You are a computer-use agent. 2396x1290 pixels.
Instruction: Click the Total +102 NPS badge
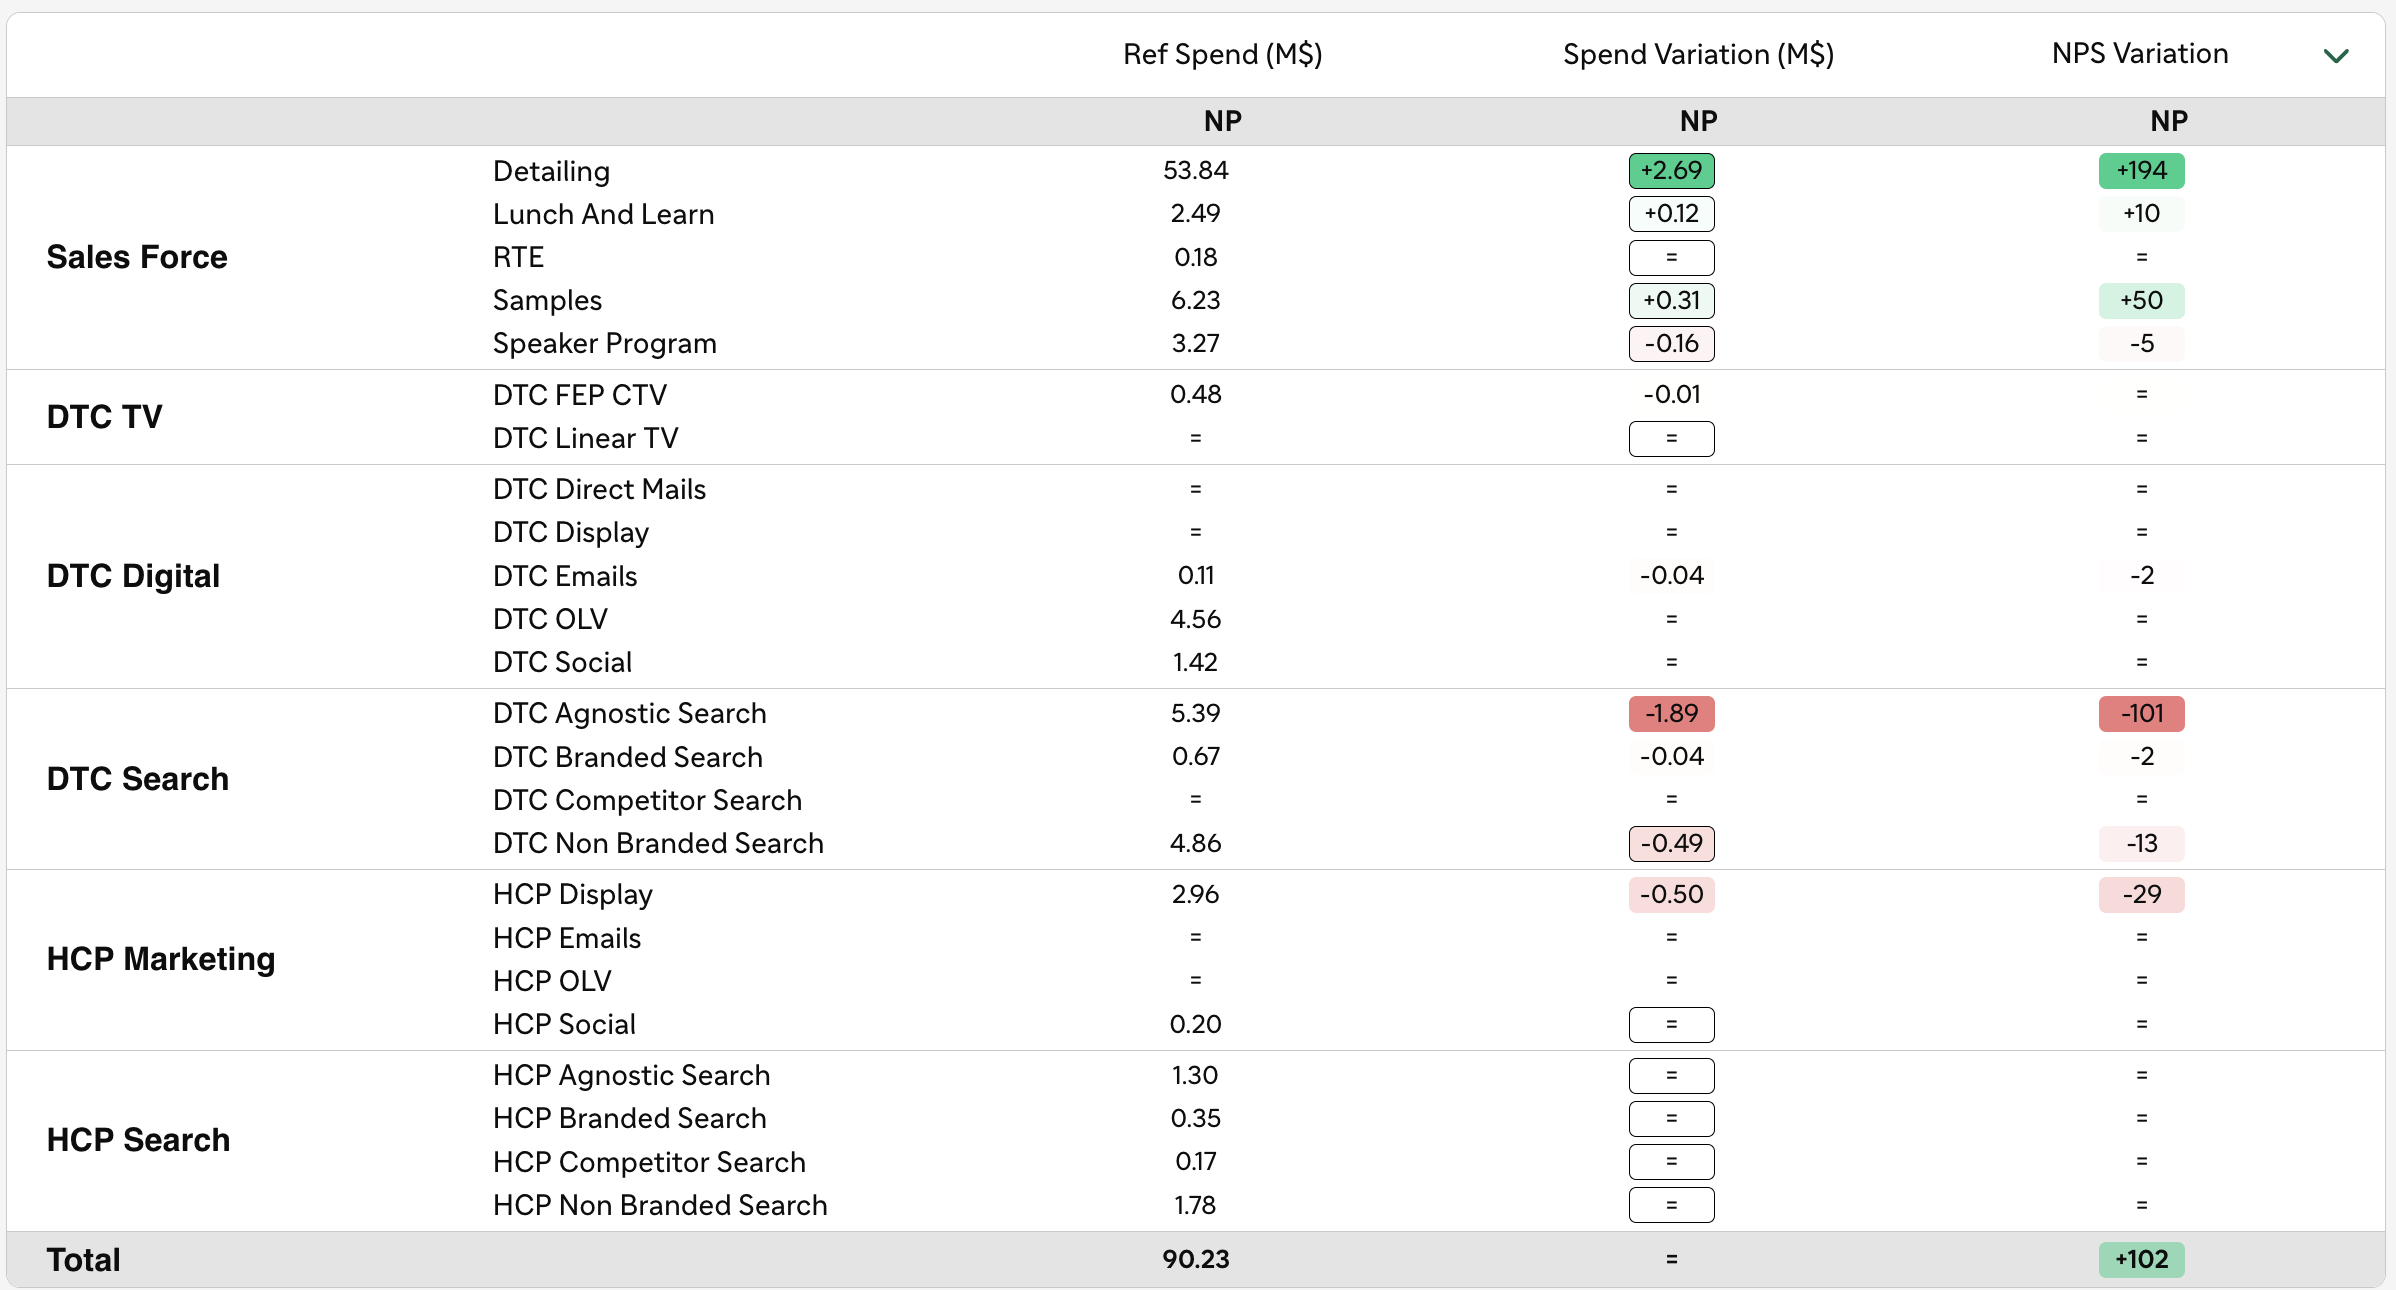pos(2141,1260)
